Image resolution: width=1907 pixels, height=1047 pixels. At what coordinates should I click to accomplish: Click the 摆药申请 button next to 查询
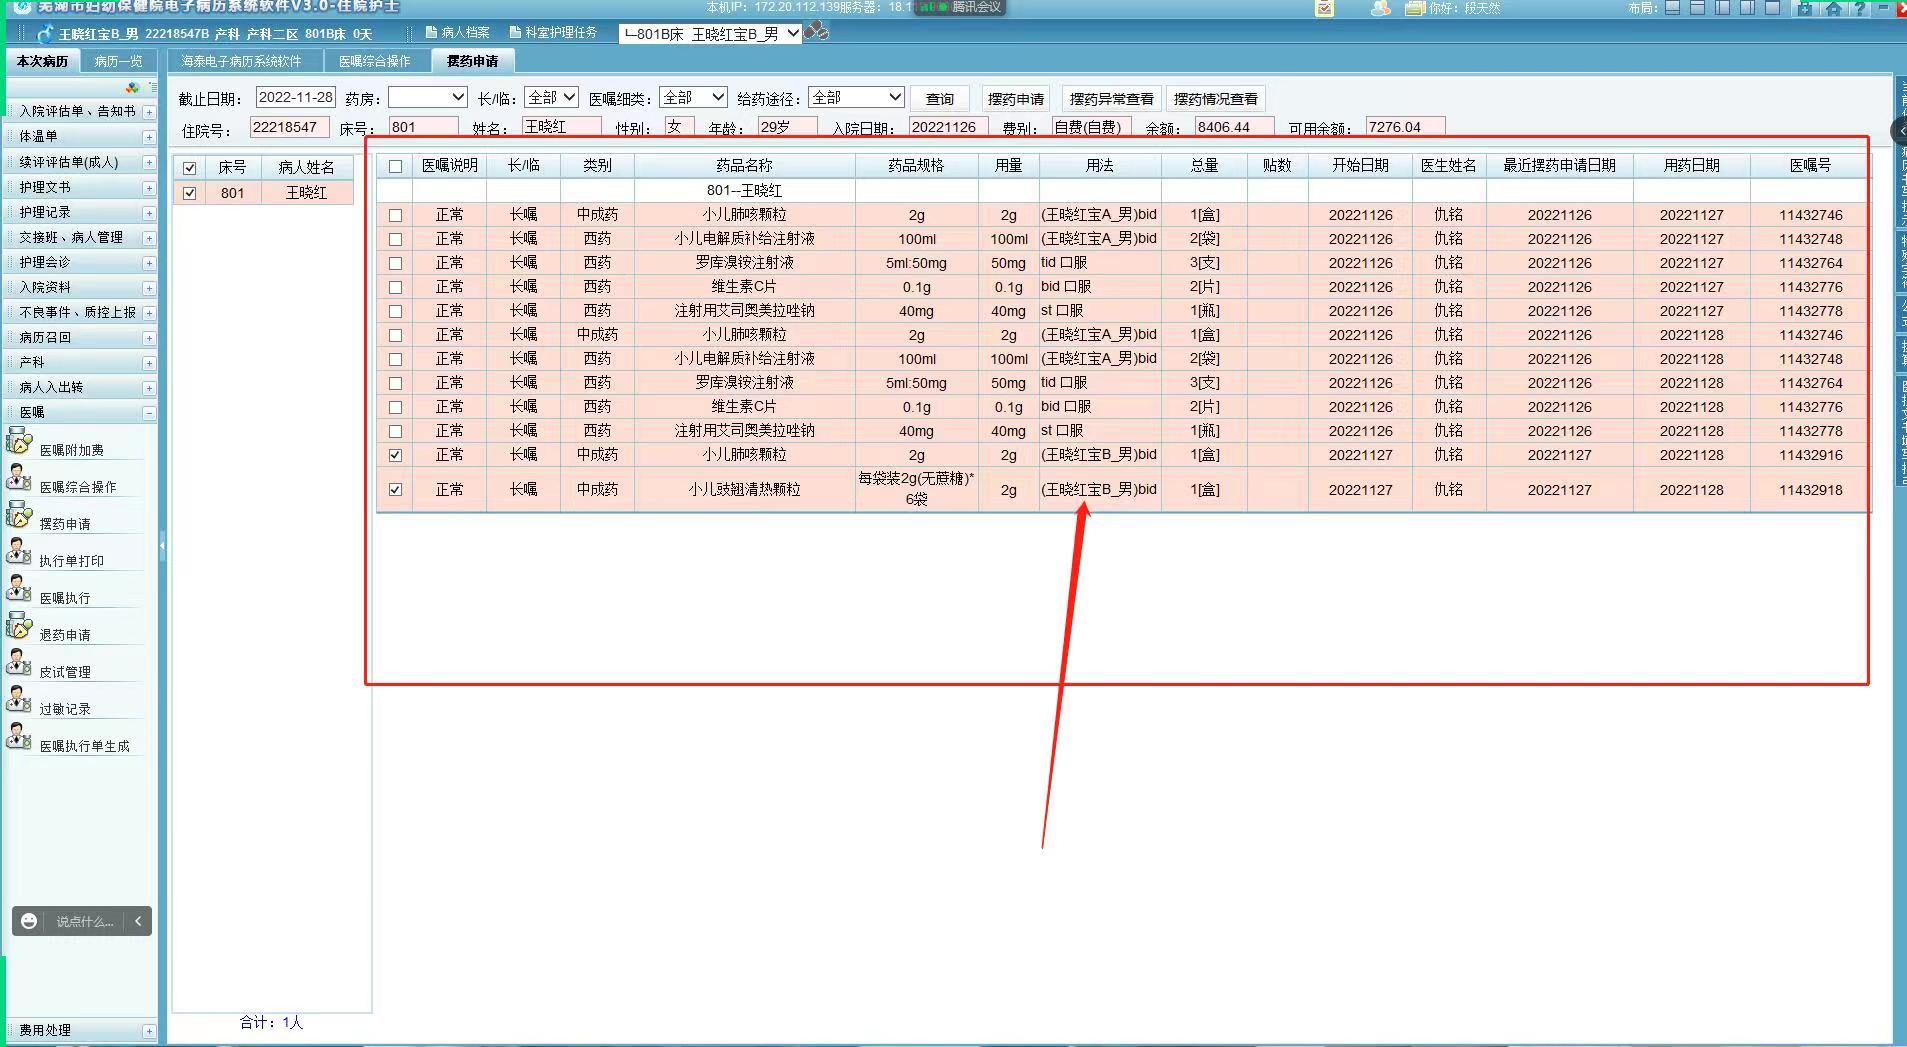pos(1016,99)
